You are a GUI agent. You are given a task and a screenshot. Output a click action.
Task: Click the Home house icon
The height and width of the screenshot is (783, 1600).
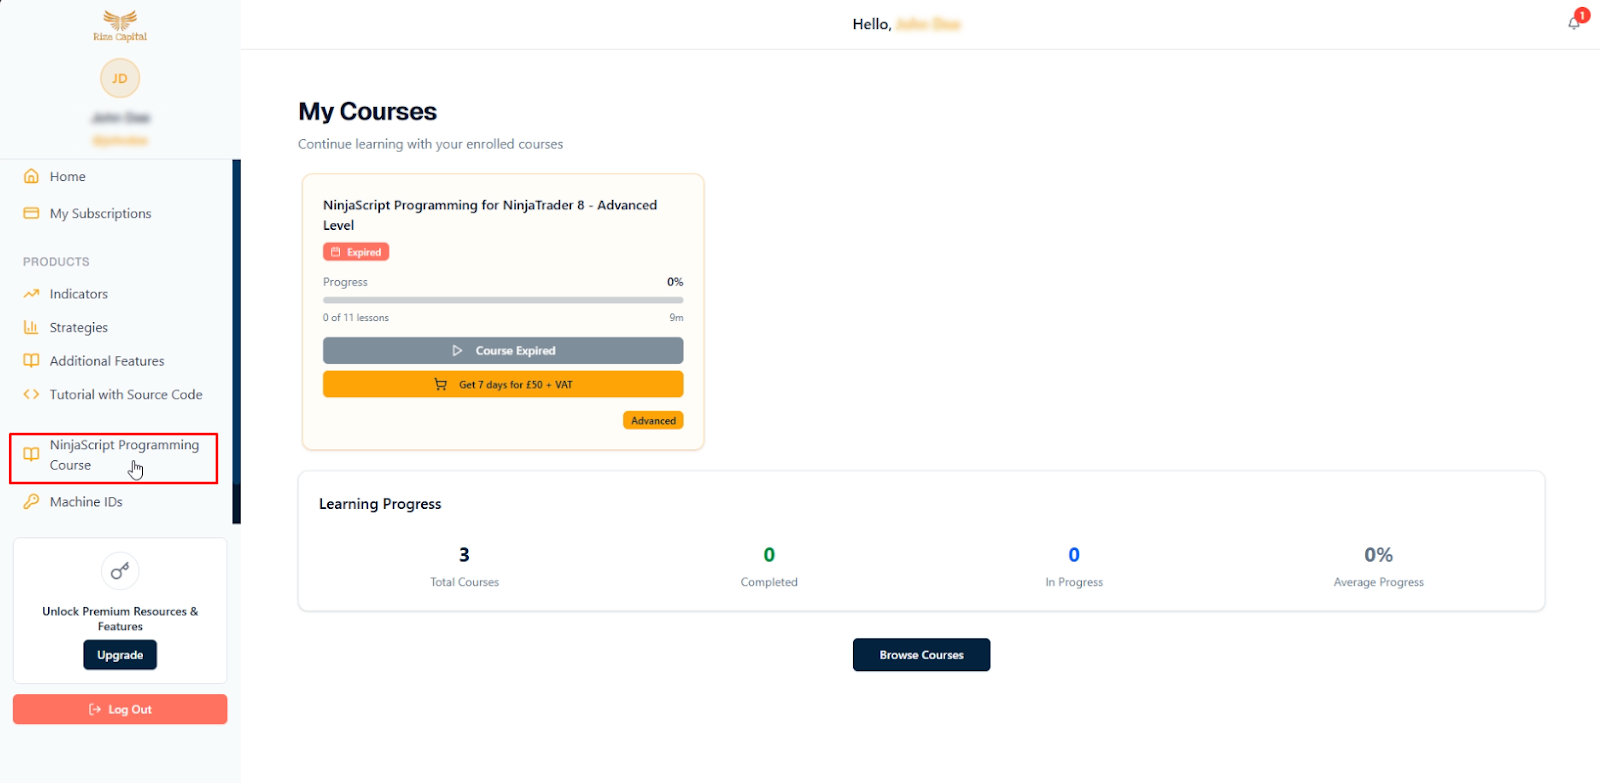(x=31, y=176)
